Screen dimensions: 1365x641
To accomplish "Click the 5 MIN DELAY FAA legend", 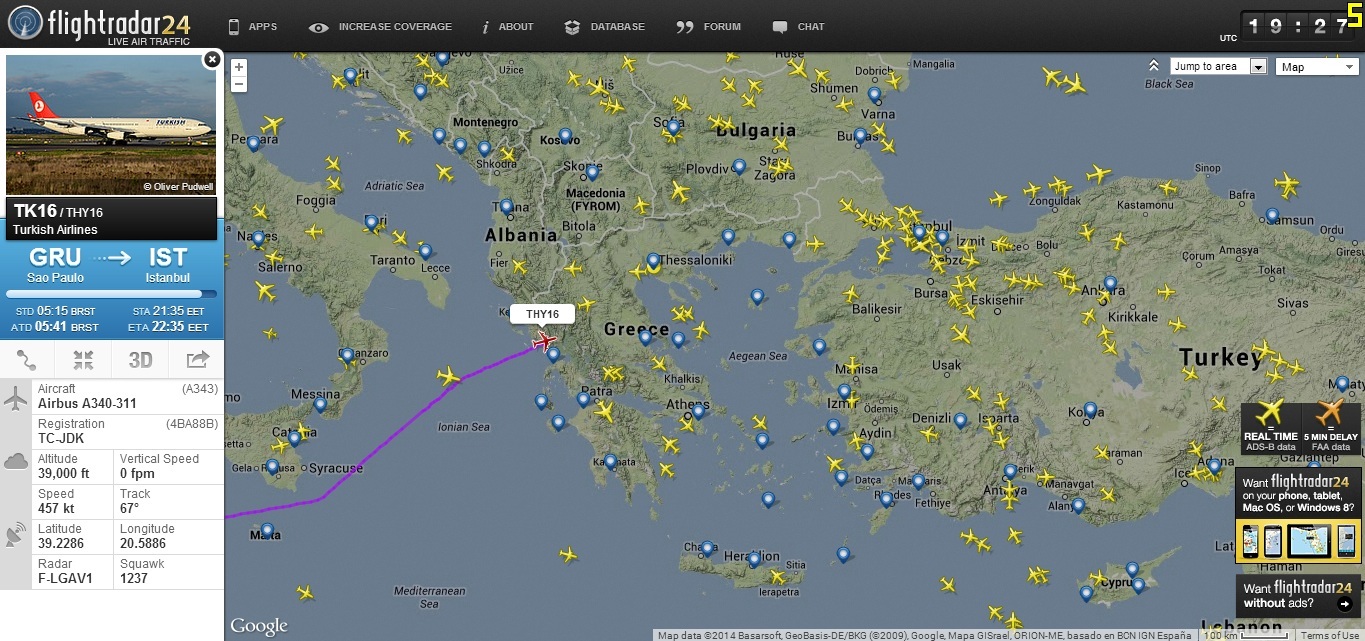I will [1330, 428].
